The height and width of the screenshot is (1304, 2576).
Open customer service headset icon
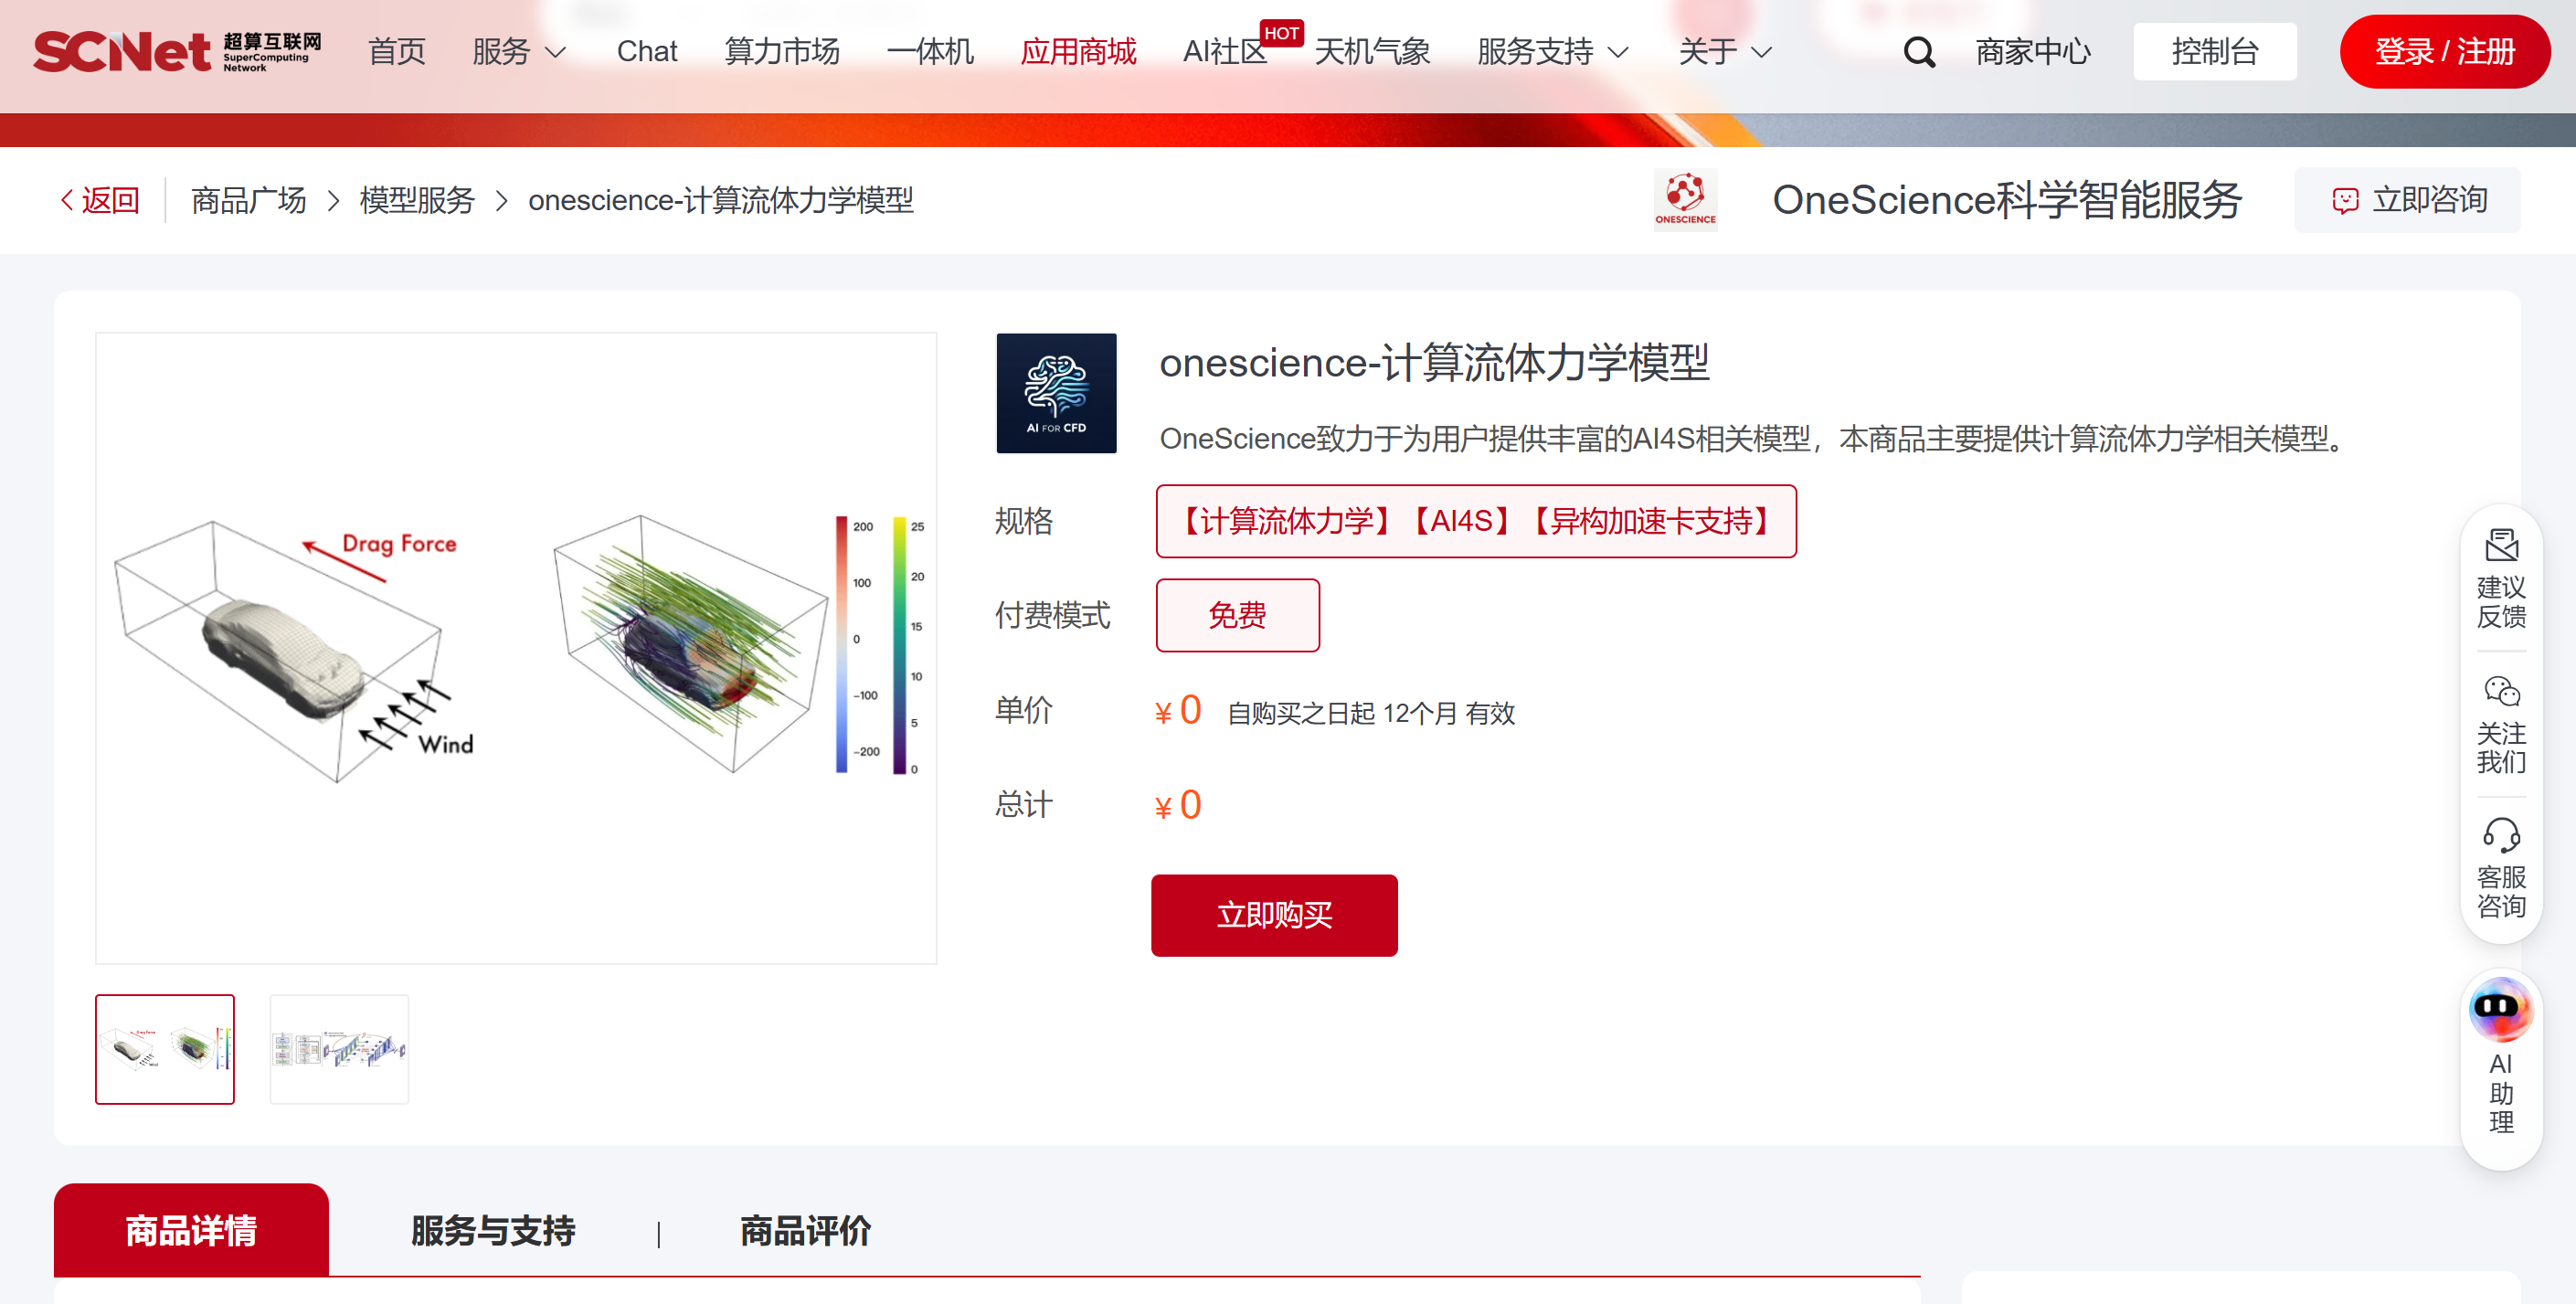(2501, 836)
